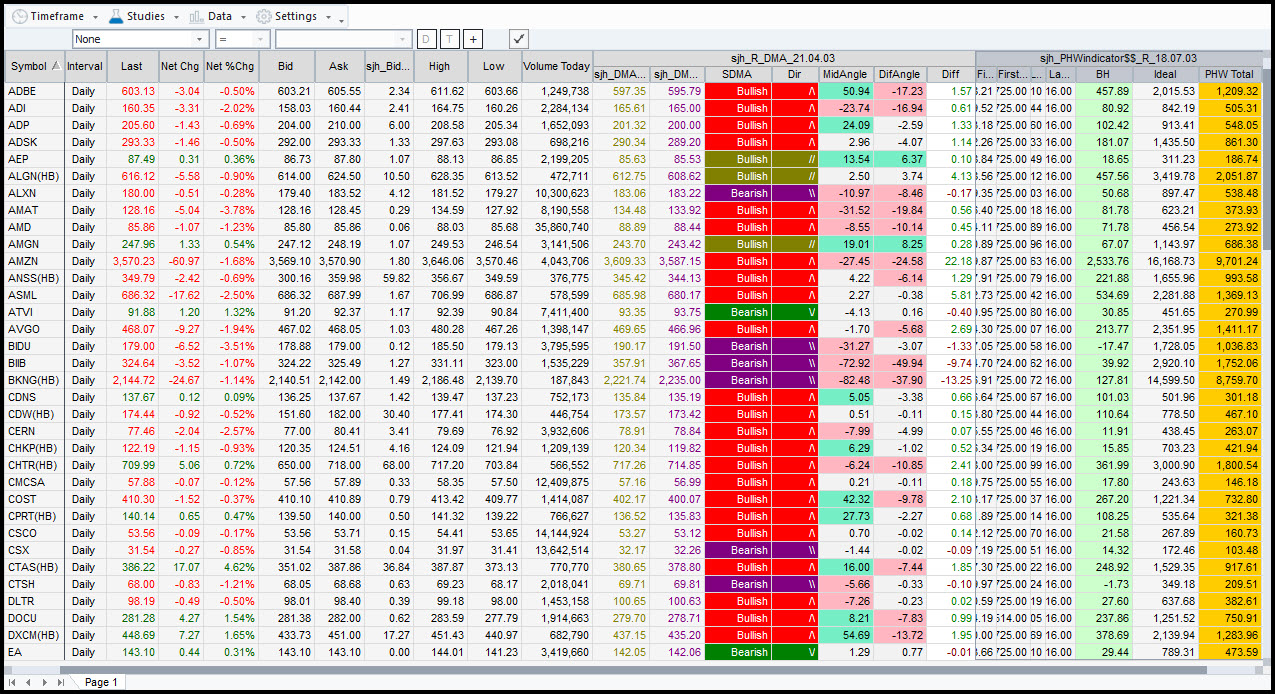Go to the previous page icon

coord(28,682)
